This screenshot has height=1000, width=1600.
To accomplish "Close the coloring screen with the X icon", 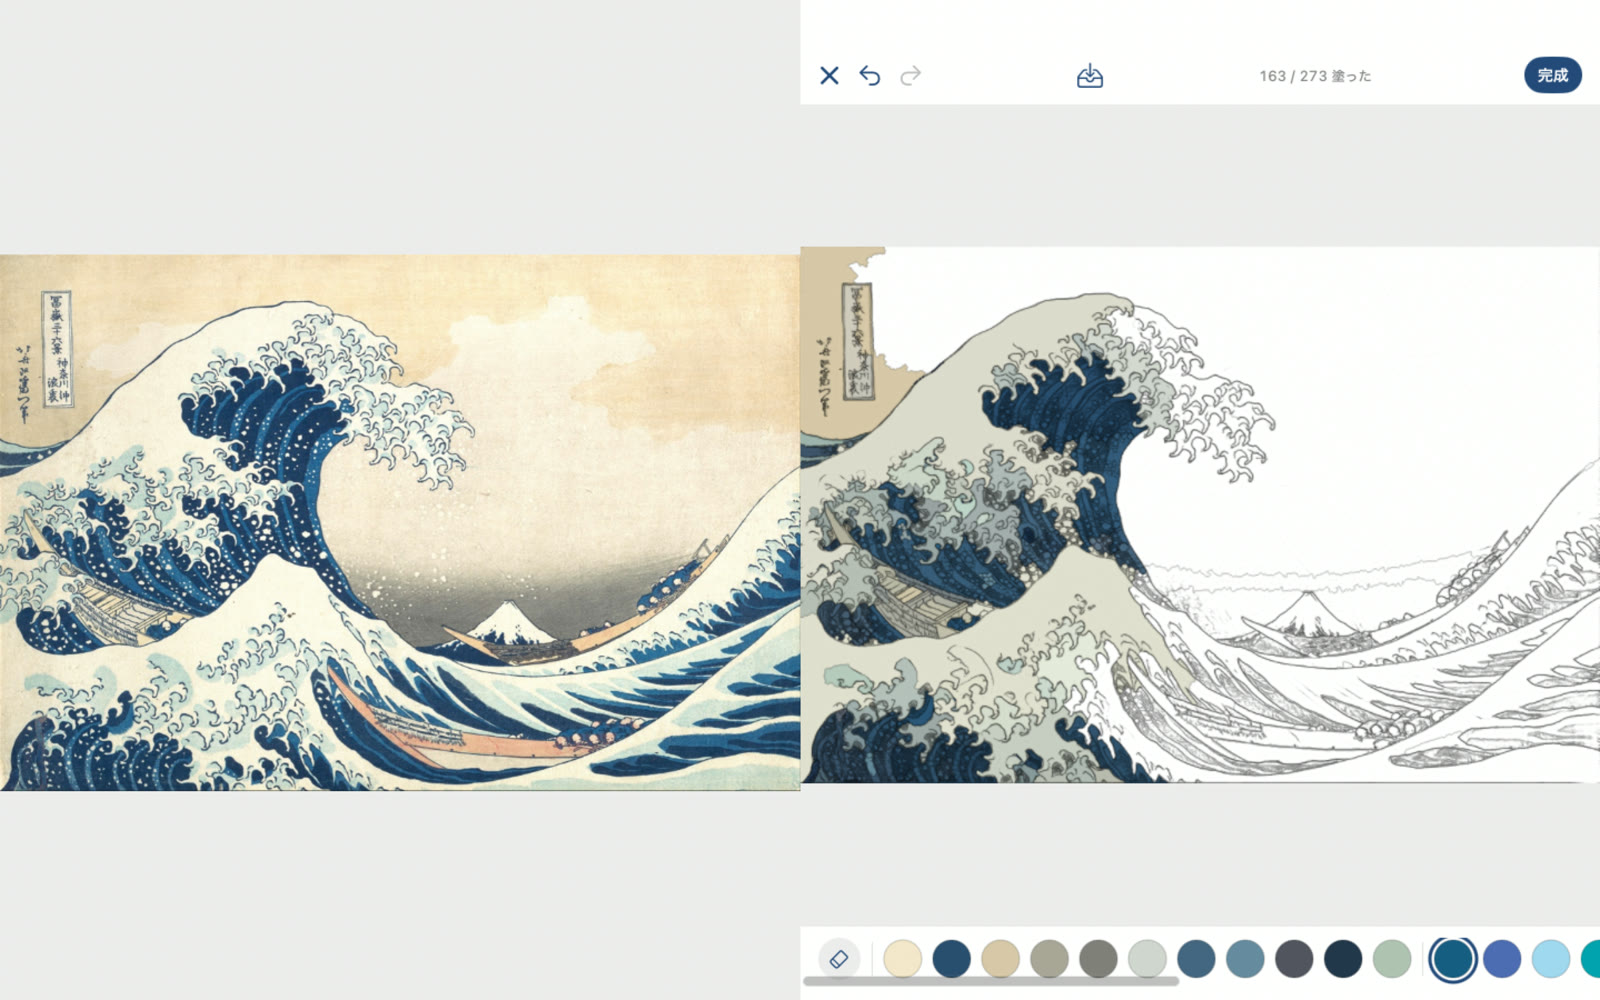I will 829,76.
